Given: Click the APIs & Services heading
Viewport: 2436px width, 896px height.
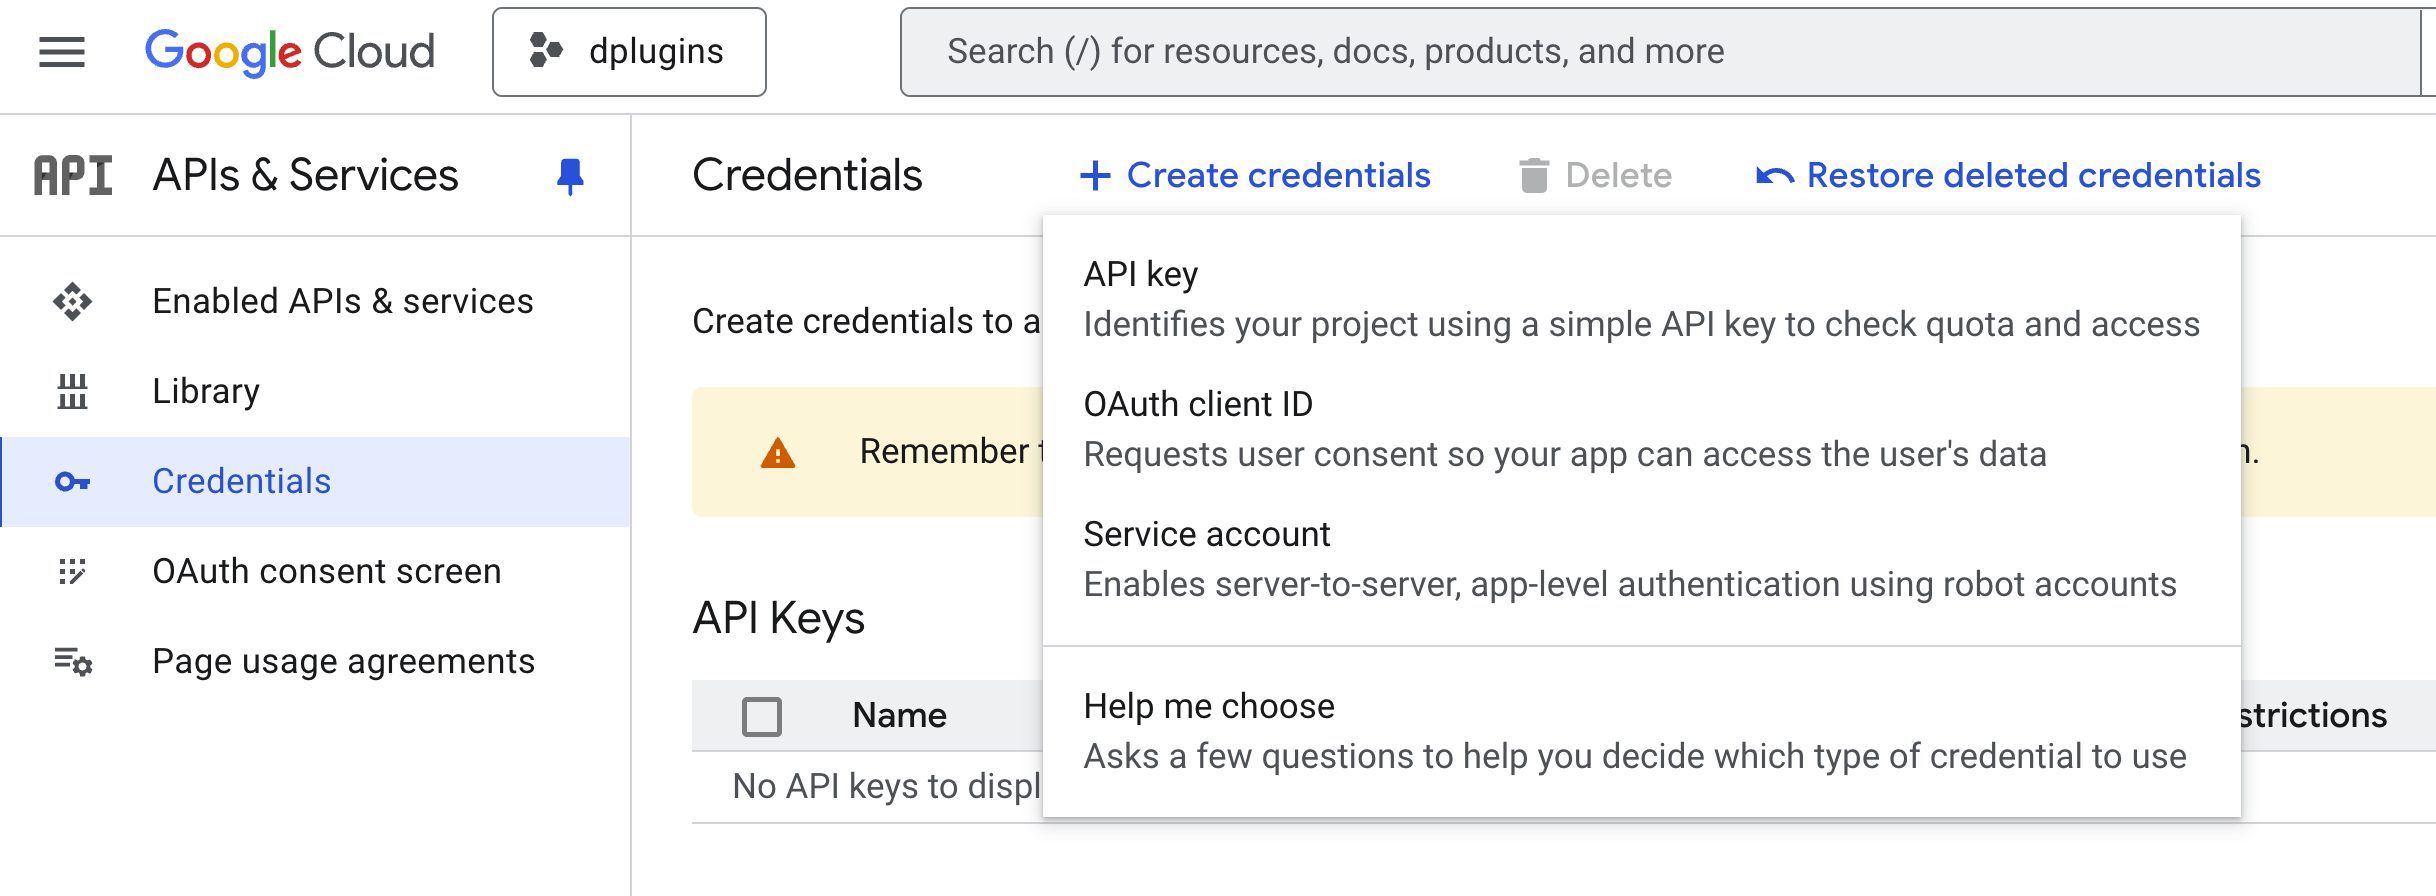Looking at the screenshot, I should (x=305, y=175).
